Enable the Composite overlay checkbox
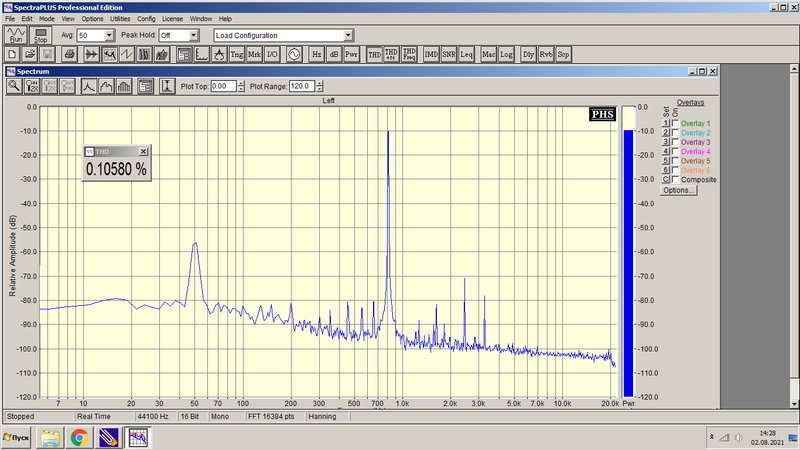 coord(676,180)
